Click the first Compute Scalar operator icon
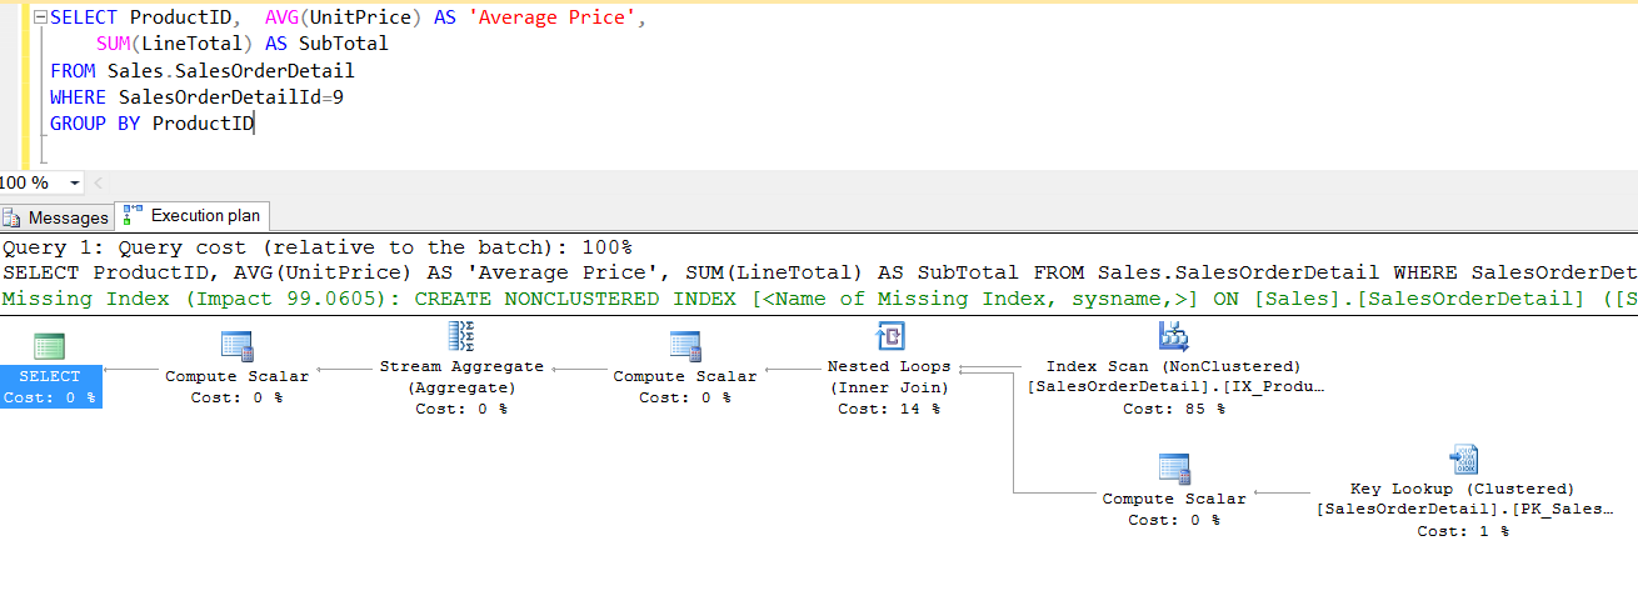This screenshot has height=591, width=1638. (x=237, y=346)
